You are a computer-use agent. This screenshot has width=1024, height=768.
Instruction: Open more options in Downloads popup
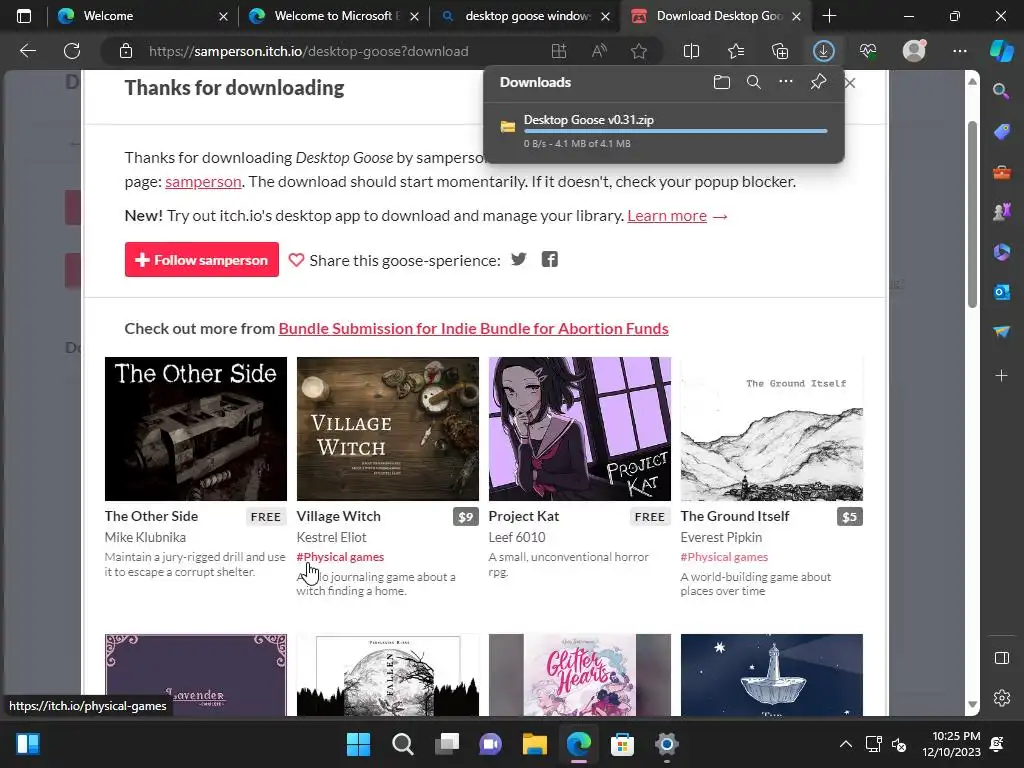[786, 82]
